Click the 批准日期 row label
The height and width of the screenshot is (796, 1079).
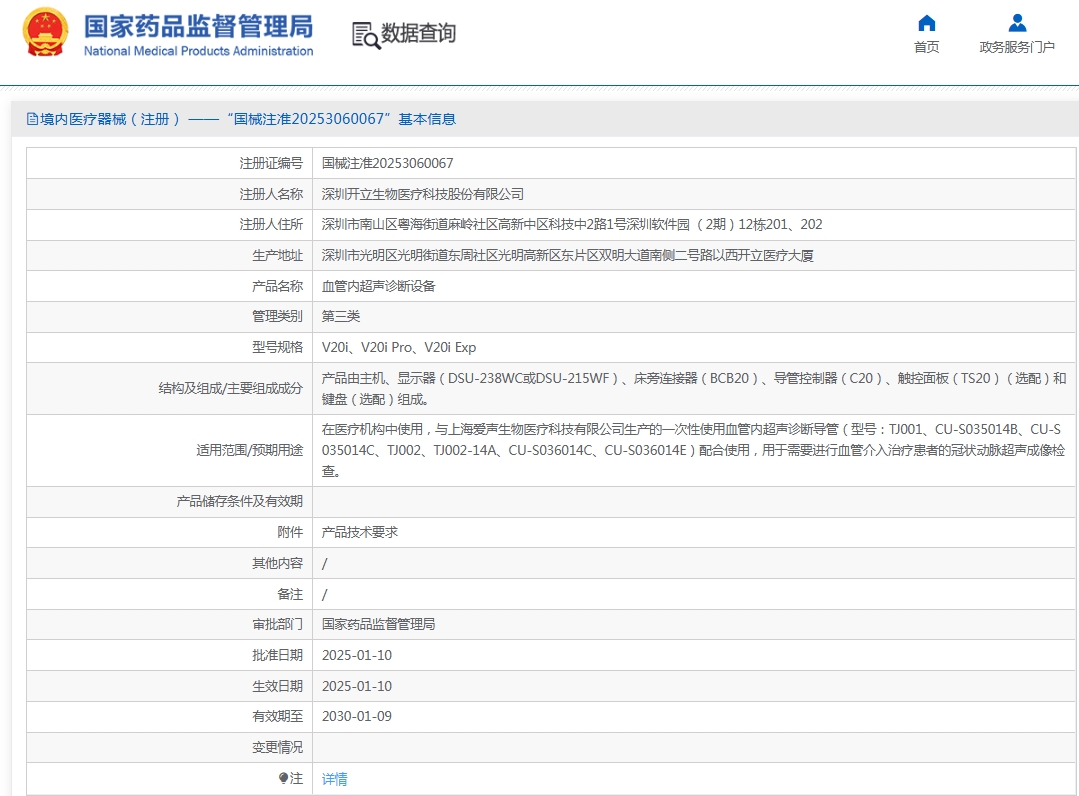(x=277, y=656)
